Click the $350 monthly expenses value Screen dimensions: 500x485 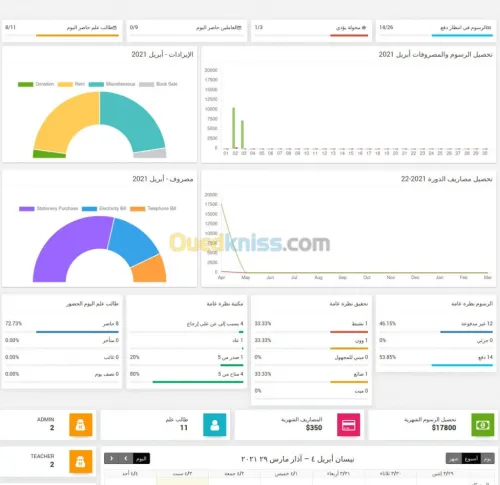pos(314,428)
